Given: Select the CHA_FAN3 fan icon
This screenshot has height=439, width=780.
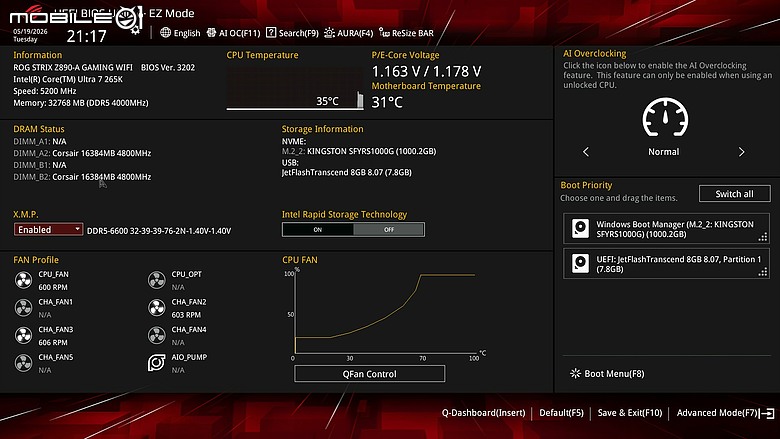Looking at the screenshot, I should click(23, 336).
